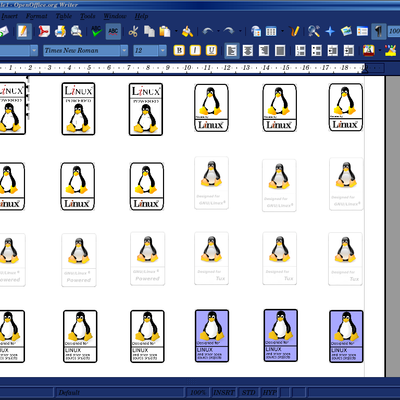Select the top-right Tux Linux badge image
This screenshot has height=400, width=400.
click(346, 107)
